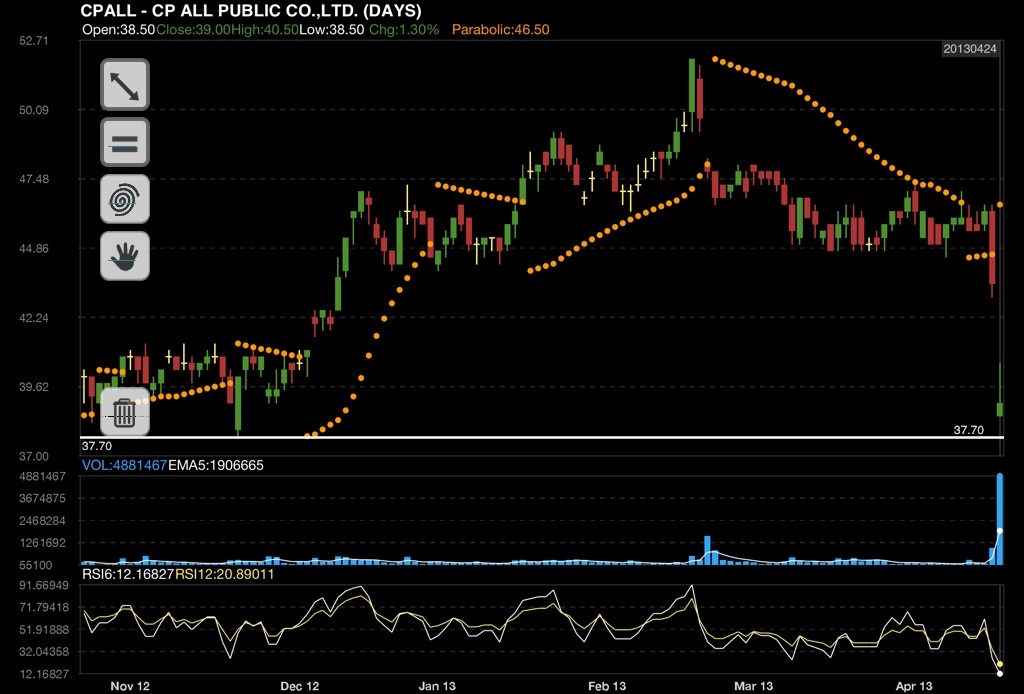Click the VOL:4881467 label

point(124,465)
